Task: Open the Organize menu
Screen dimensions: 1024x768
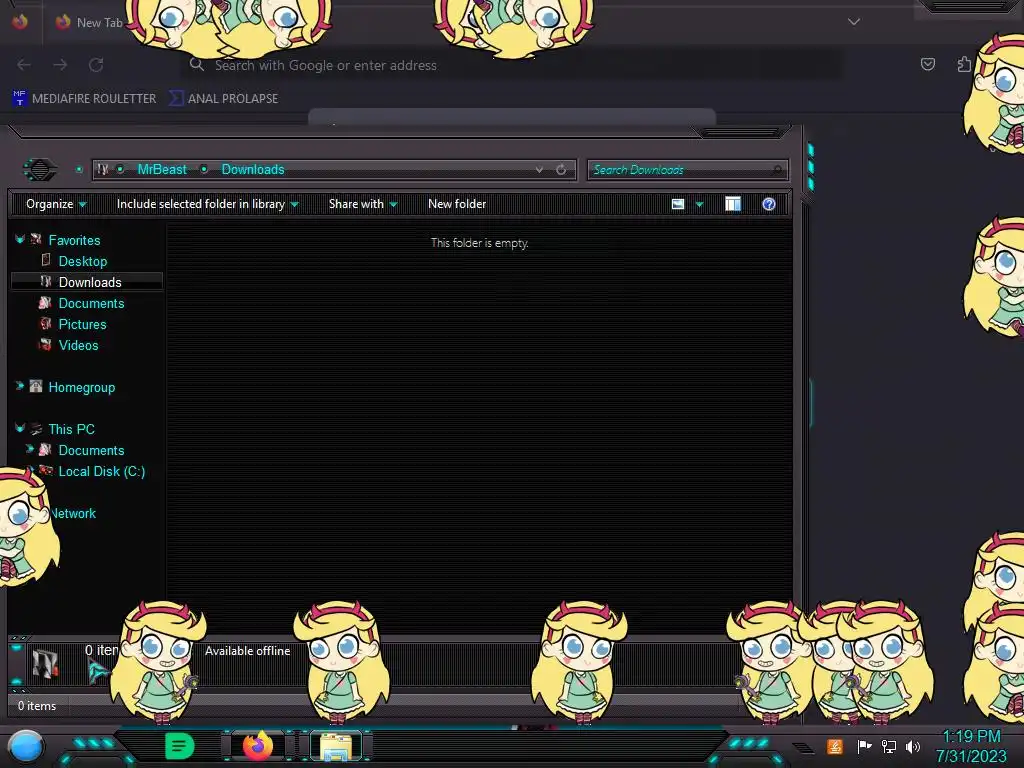Action: click(56, 204)
